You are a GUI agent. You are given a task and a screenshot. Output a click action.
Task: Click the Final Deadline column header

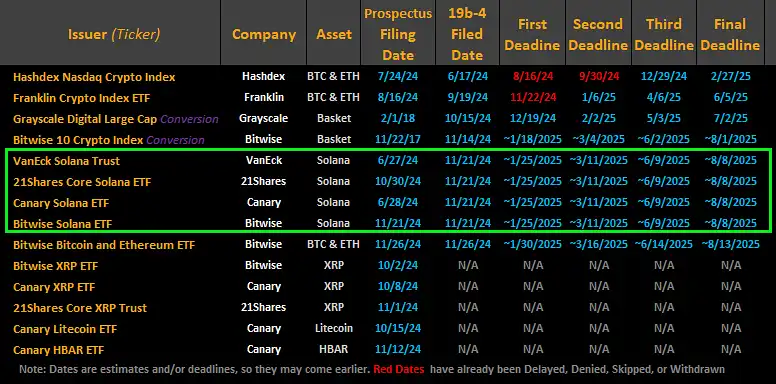730,35
